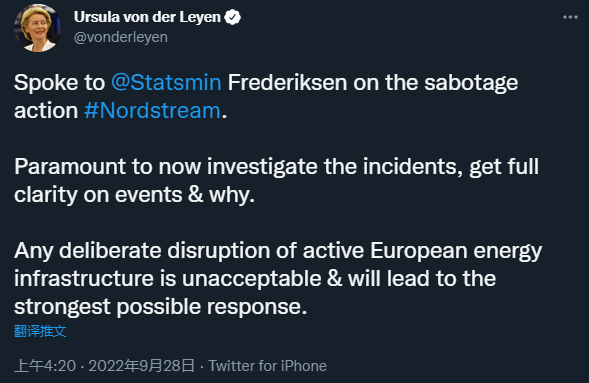Viewport: 589px width, 383px height.
Task: Click the infrastructure is unacceptable line
Action: point(255,279)
